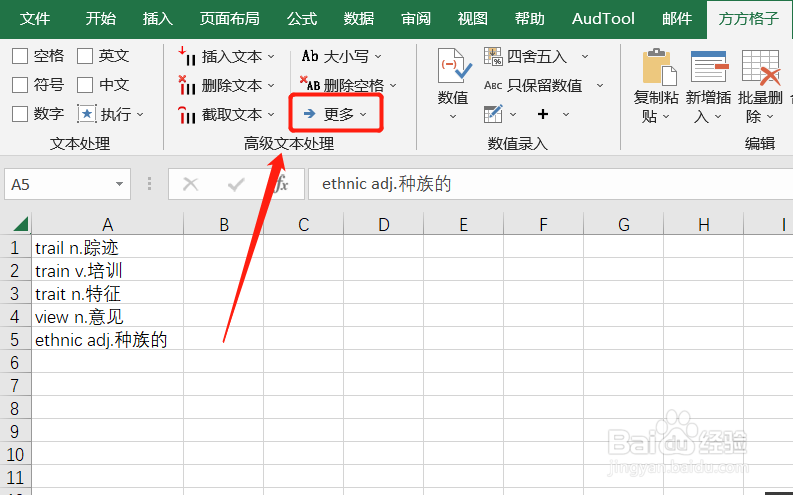
Task: Switch to the Page Layout (页面布局) tab
Action: click(x=230, y=19)
